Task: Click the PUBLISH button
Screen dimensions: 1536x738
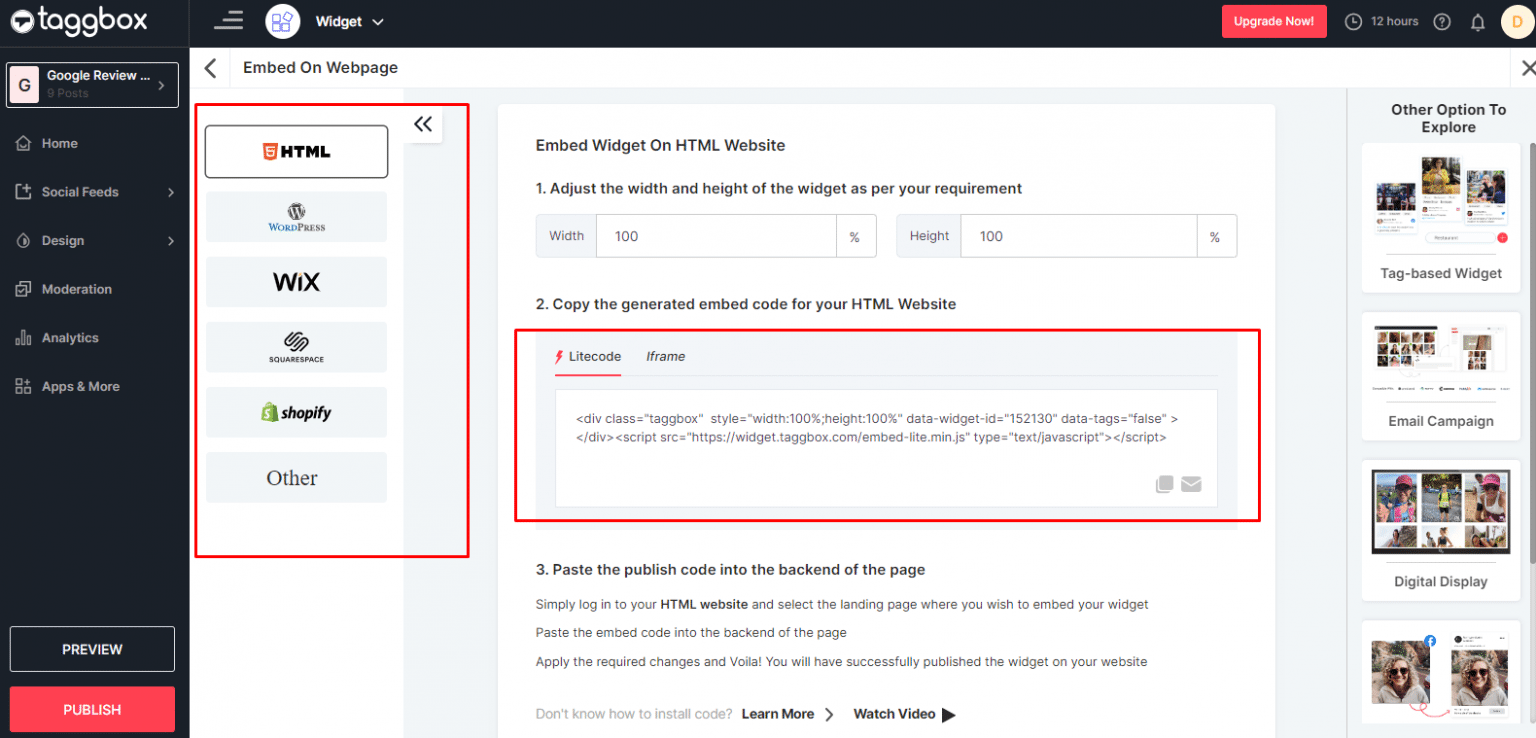Action: [91, 709]
